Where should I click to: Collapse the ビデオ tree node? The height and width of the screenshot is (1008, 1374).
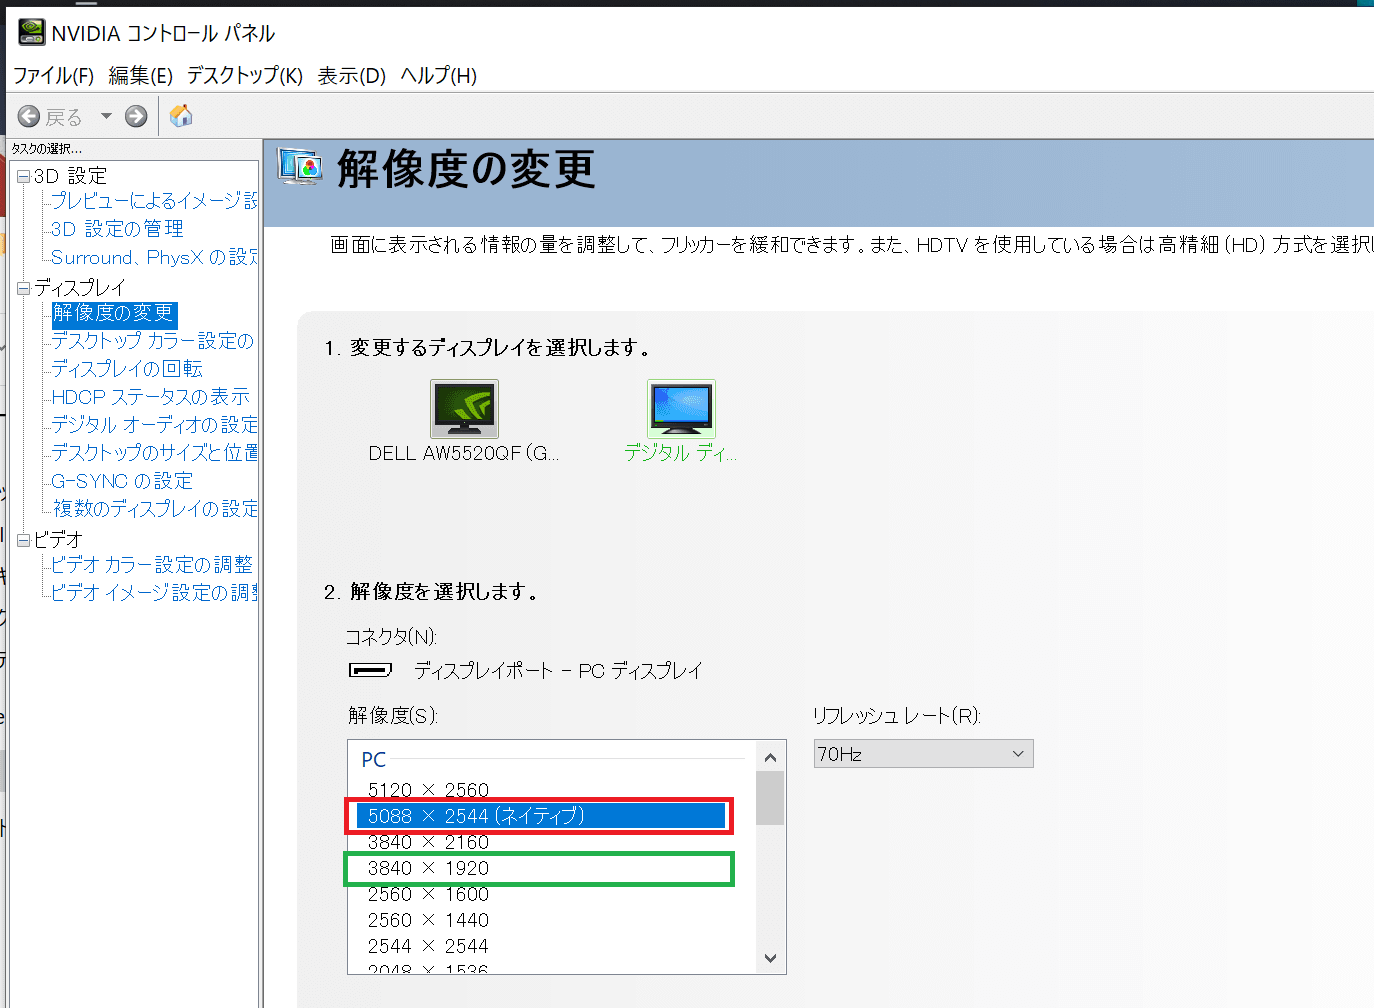pos(24,541)
